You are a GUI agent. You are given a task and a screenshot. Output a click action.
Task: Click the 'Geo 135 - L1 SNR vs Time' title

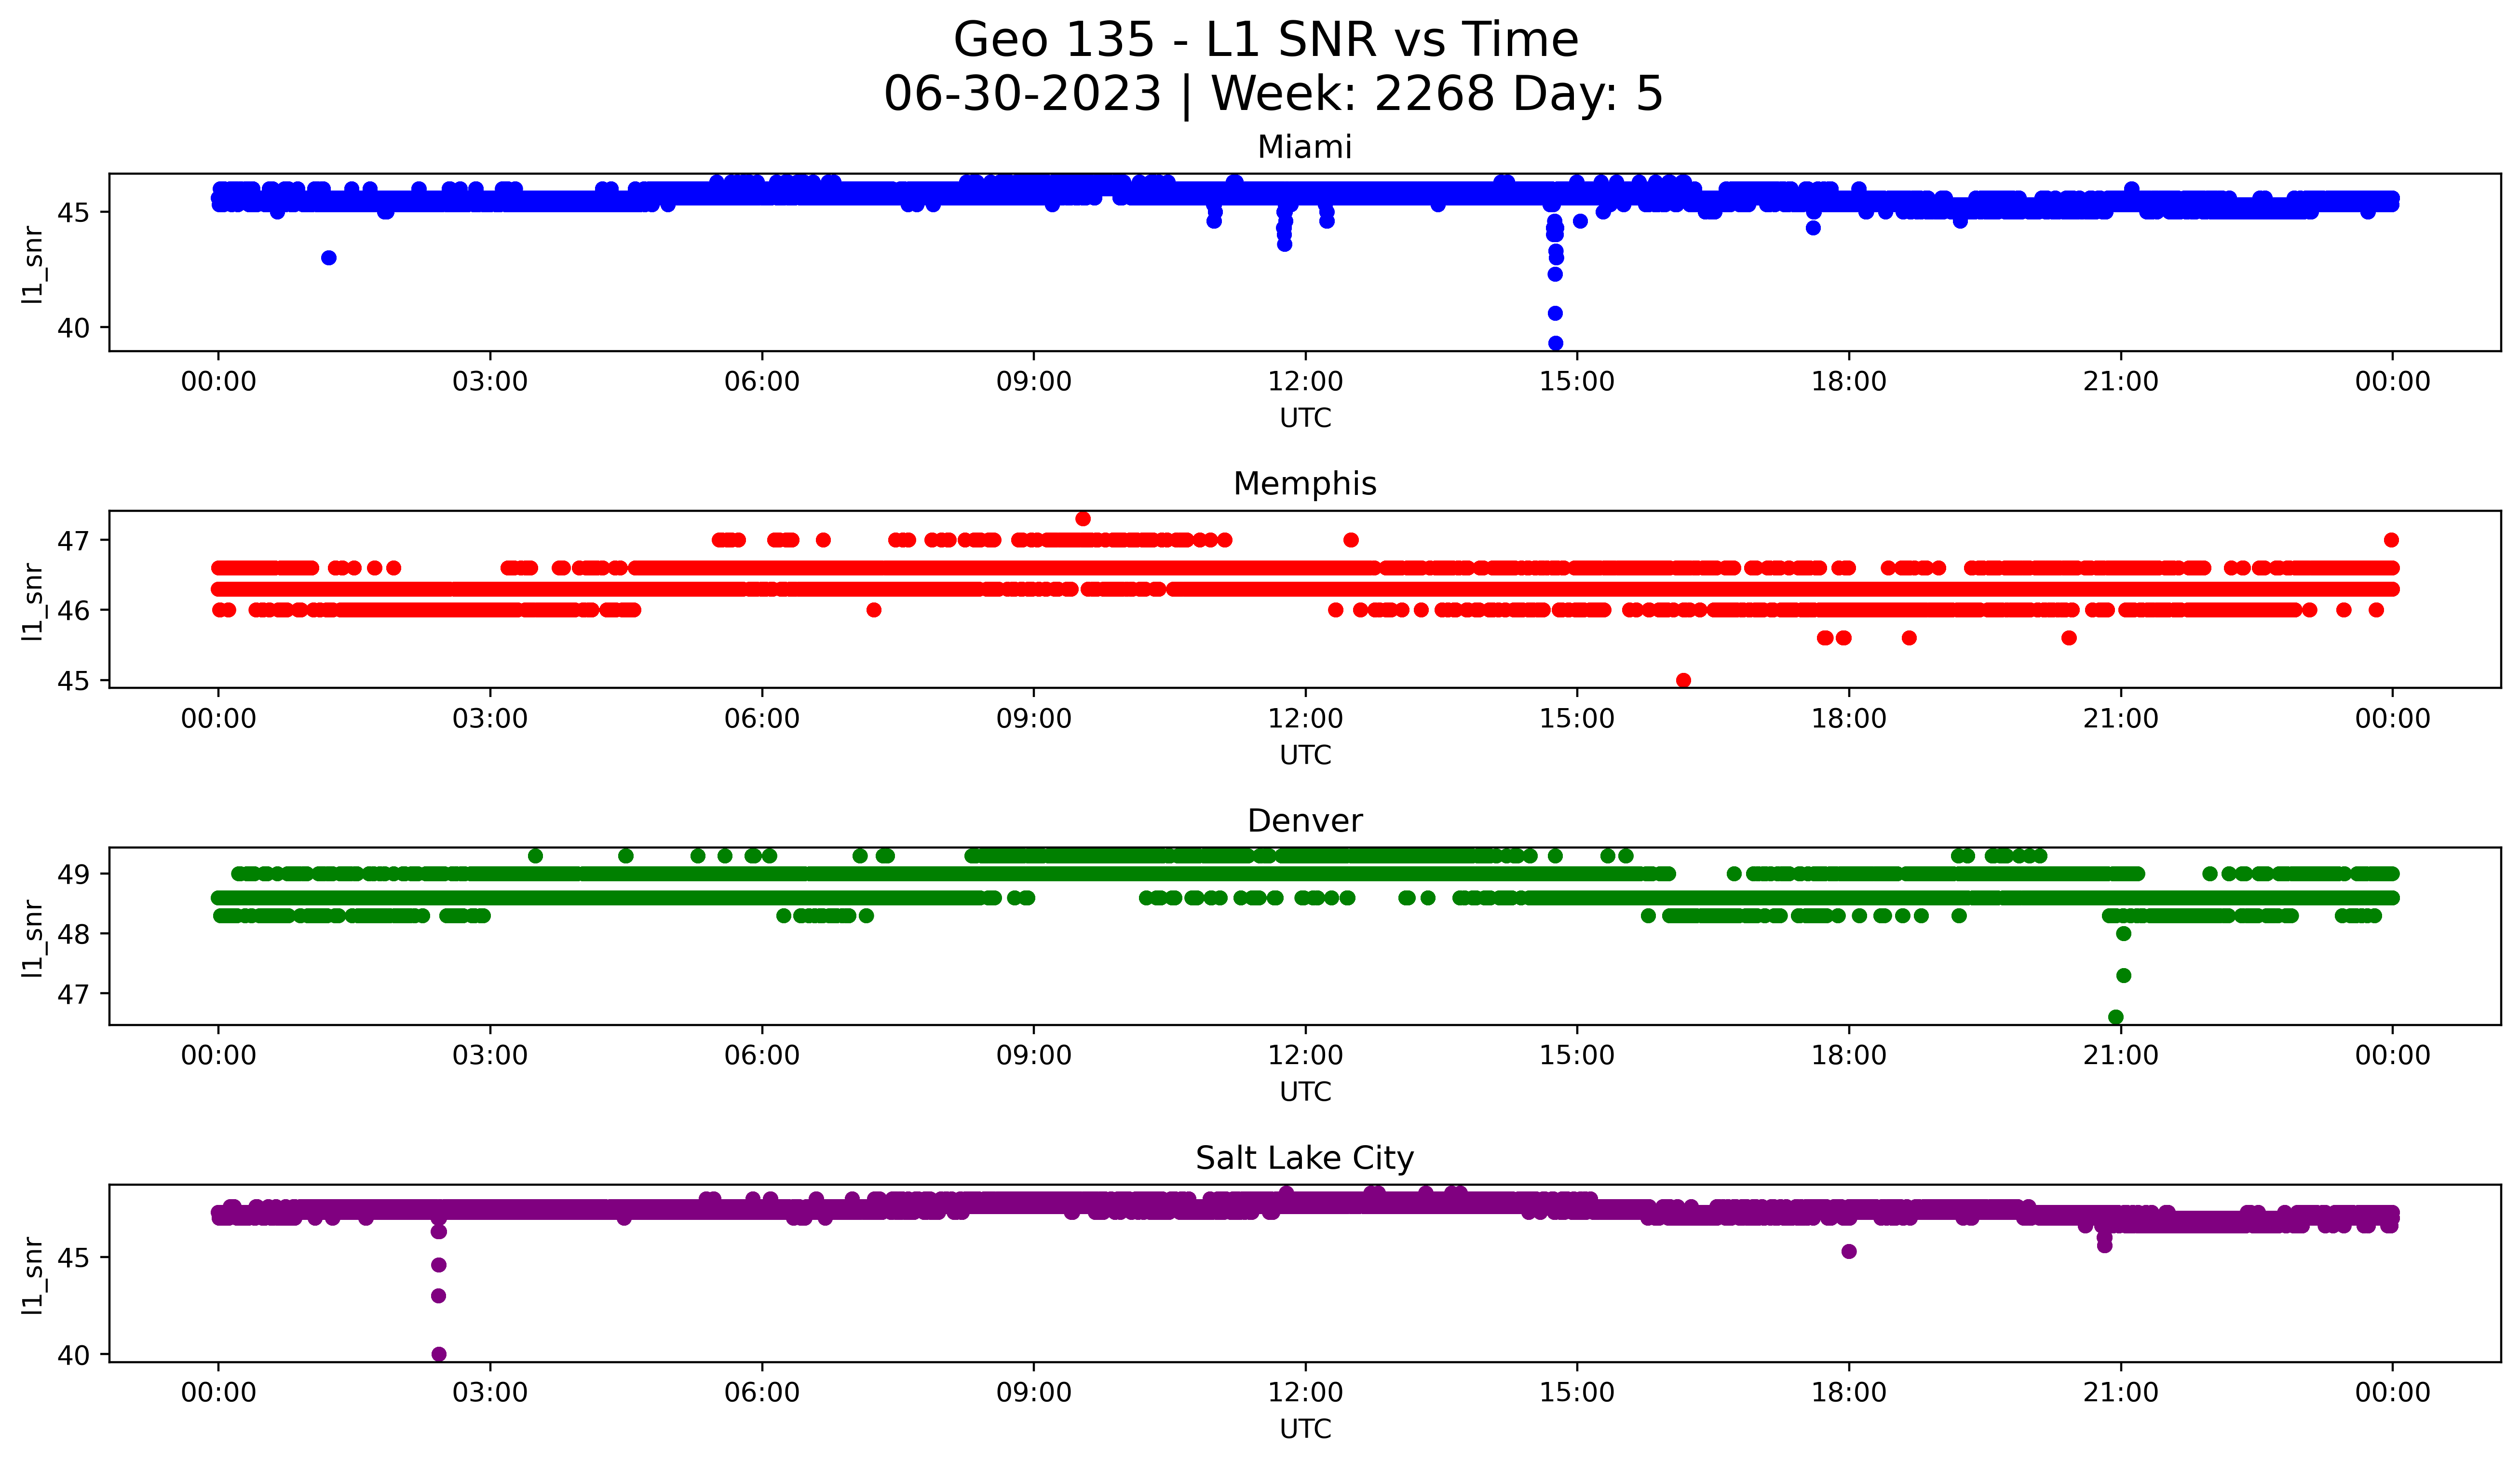click(x=1265, y=40)
